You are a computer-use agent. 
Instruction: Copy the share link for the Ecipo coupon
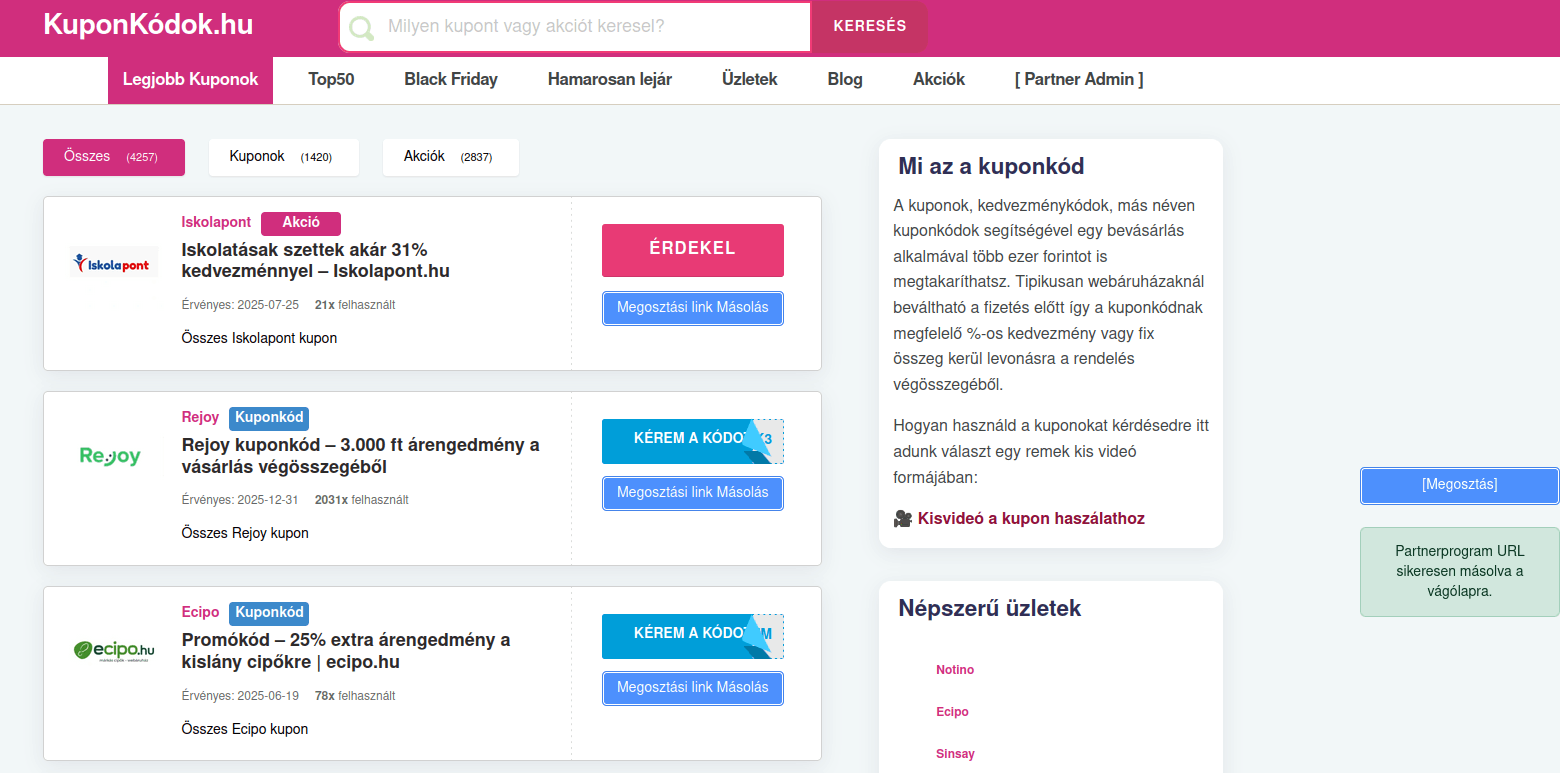693,688
